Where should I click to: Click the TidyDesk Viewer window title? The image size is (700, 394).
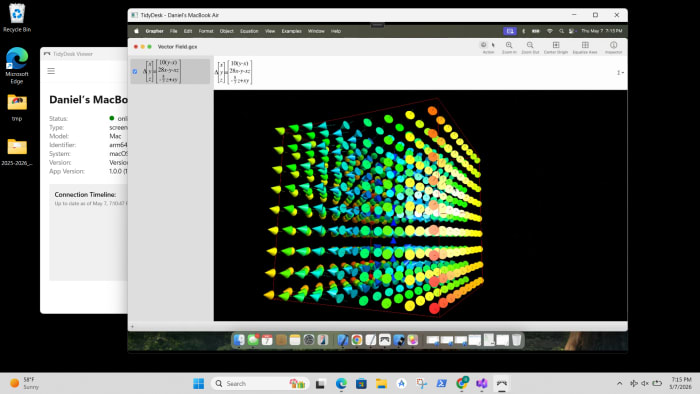(73, 54)
